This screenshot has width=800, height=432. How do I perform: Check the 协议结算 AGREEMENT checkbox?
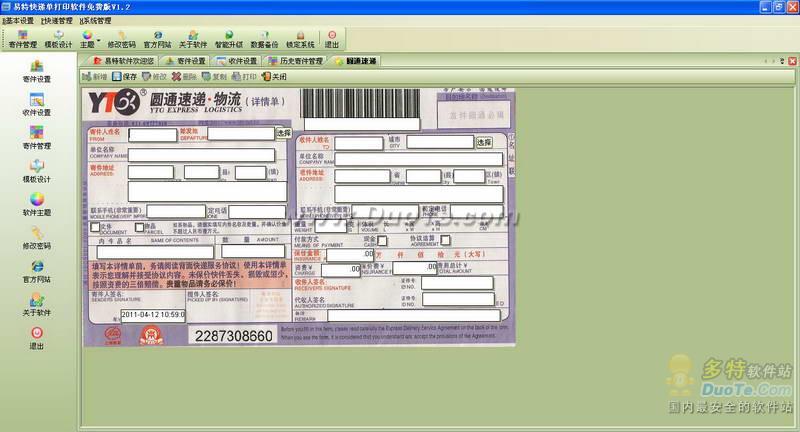[x=445, y=240]
